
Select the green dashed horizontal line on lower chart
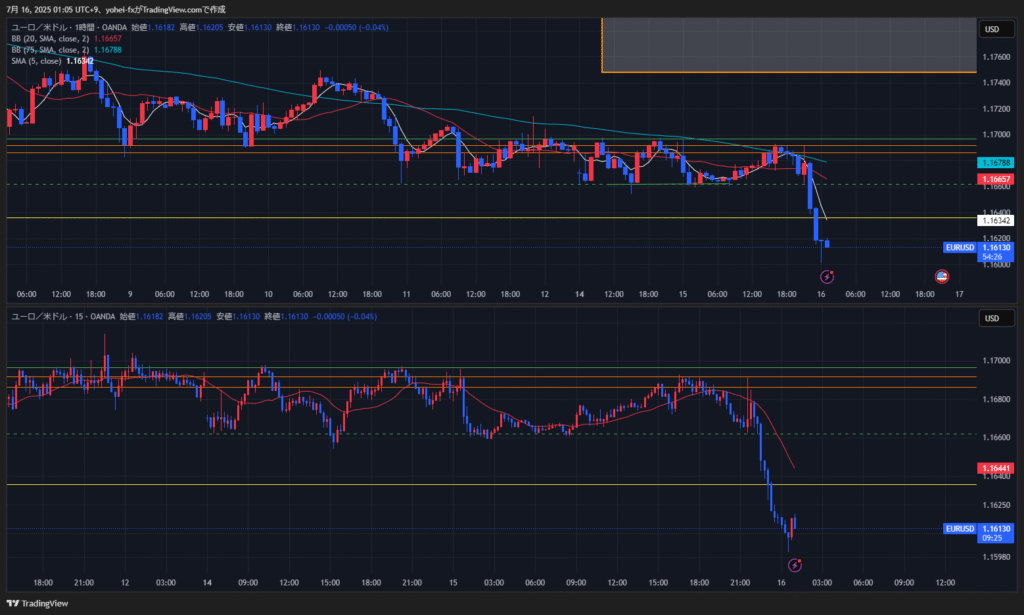click(x=400, y=434)
